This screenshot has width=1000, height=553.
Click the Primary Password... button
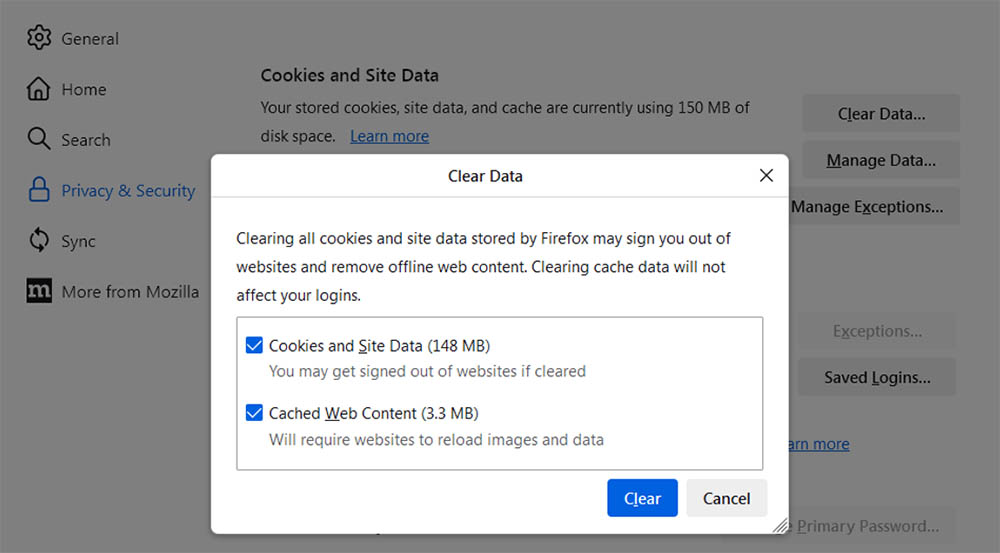872,526
